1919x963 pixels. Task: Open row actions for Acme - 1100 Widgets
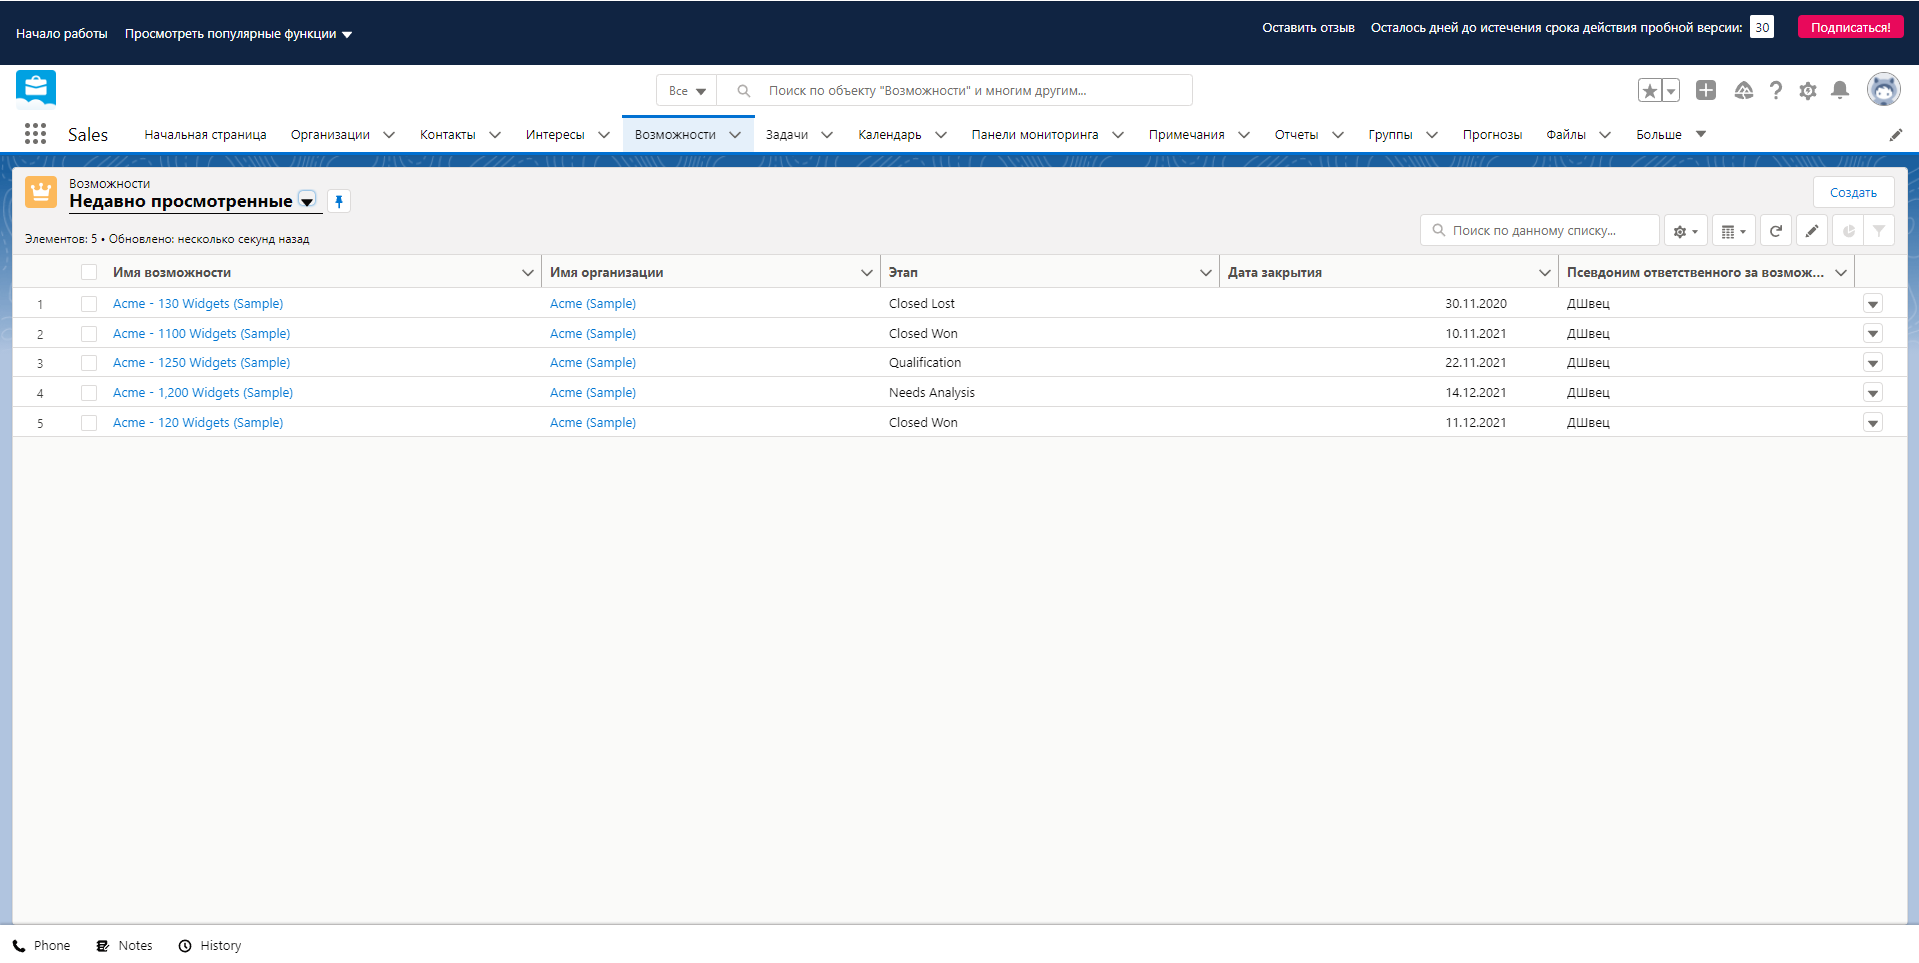(1873, 334)
